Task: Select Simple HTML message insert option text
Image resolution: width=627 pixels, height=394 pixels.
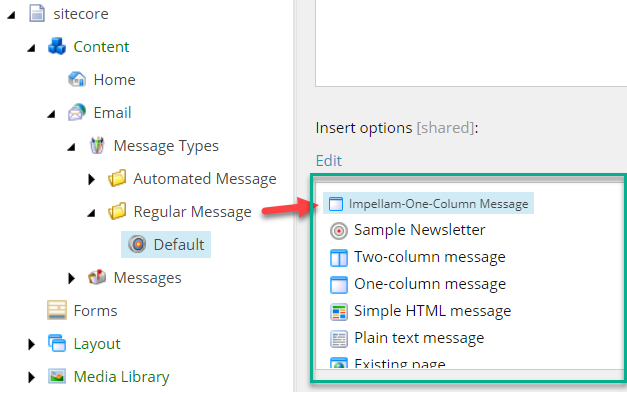Action: tap(432, 311)
